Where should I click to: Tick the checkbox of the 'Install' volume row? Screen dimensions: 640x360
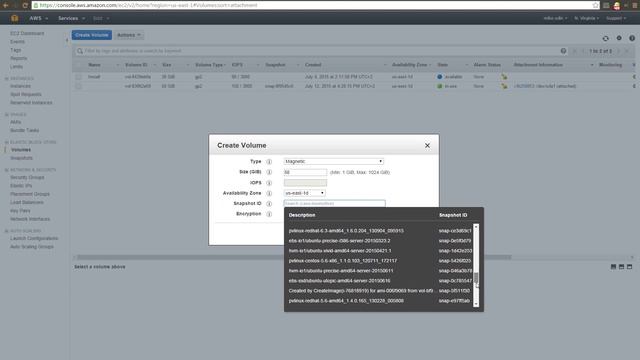click(x=78, y=77)
